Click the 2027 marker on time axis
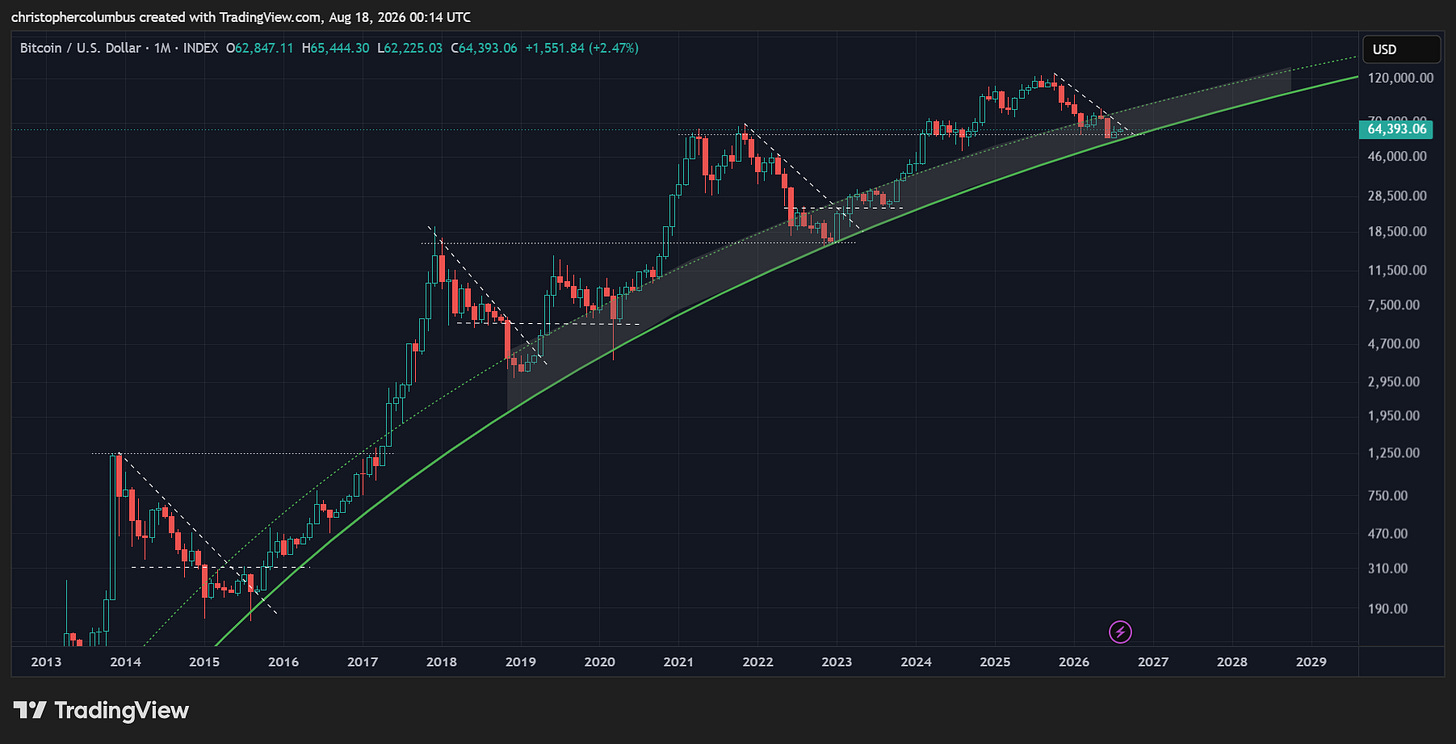The image size is (1456, 744). tap(1153, 662)
